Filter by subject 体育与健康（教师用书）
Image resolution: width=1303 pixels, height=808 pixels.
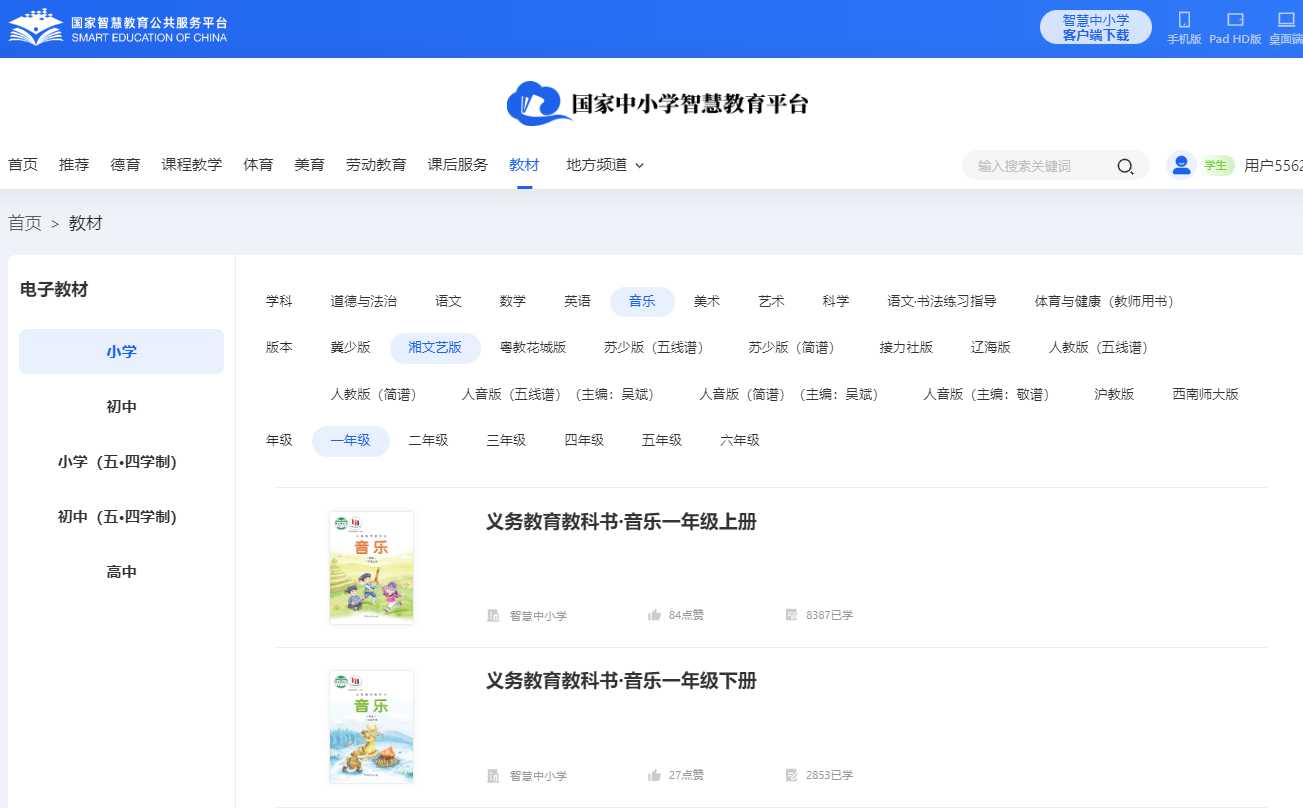pyautogui.click(x=1107, y=301)
